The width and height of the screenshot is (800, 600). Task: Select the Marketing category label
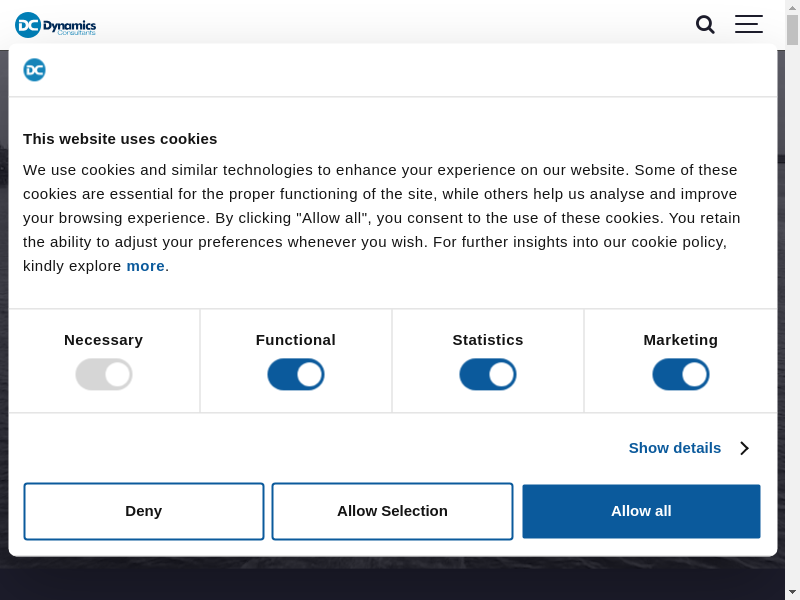coord(681,340)
